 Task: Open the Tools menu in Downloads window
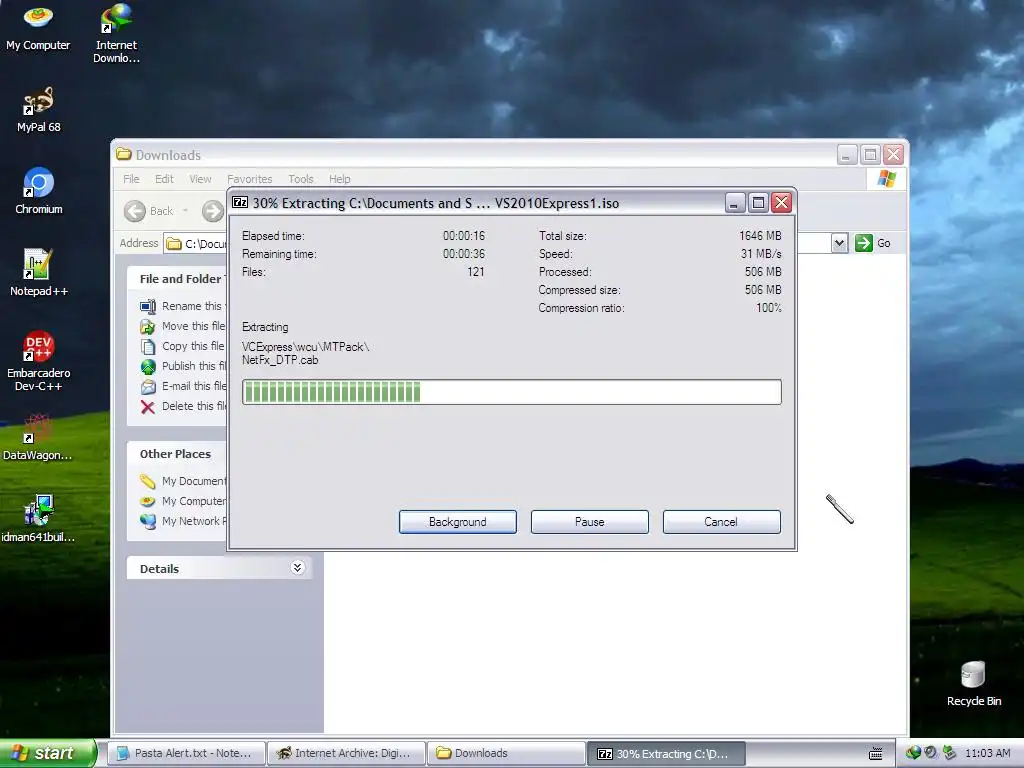tap(301, 179)
